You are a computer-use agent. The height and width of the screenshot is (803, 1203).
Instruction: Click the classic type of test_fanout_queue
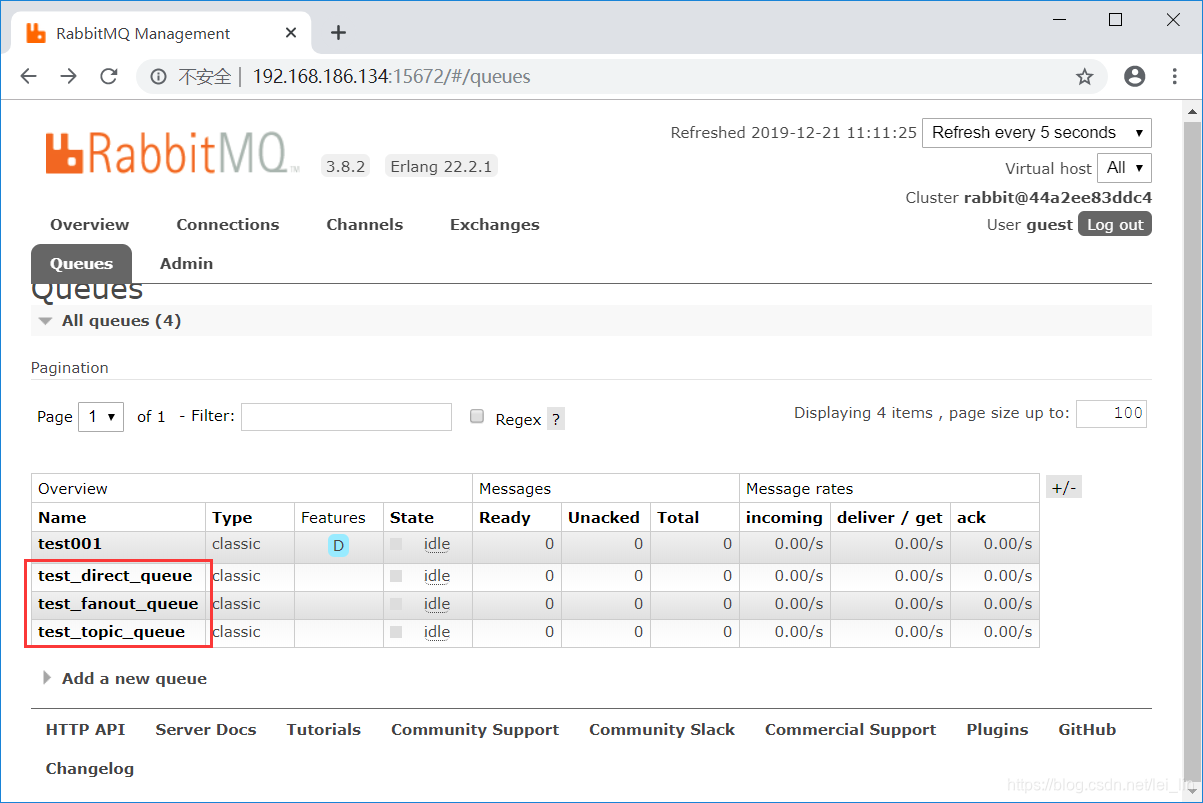(236, 604)
